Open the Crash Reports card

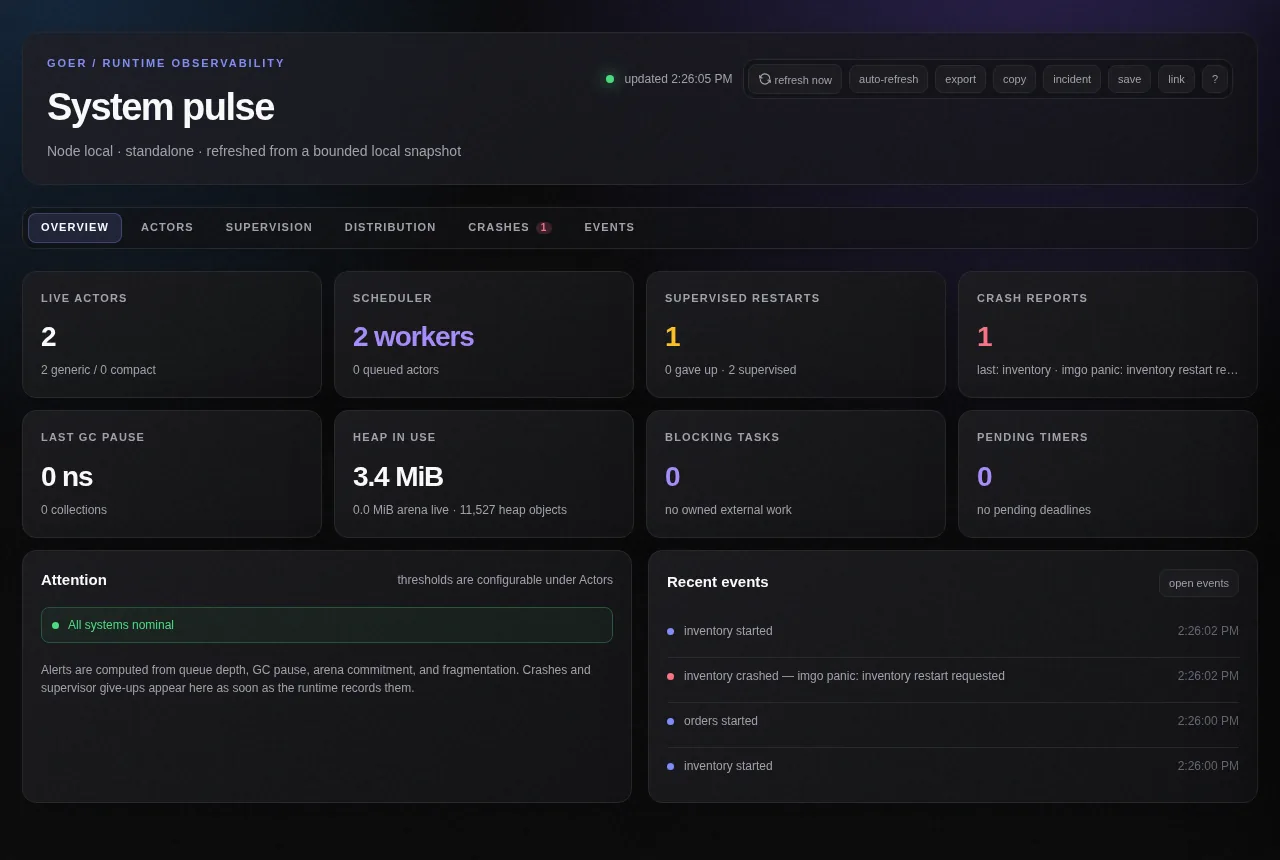point(1108,335)
